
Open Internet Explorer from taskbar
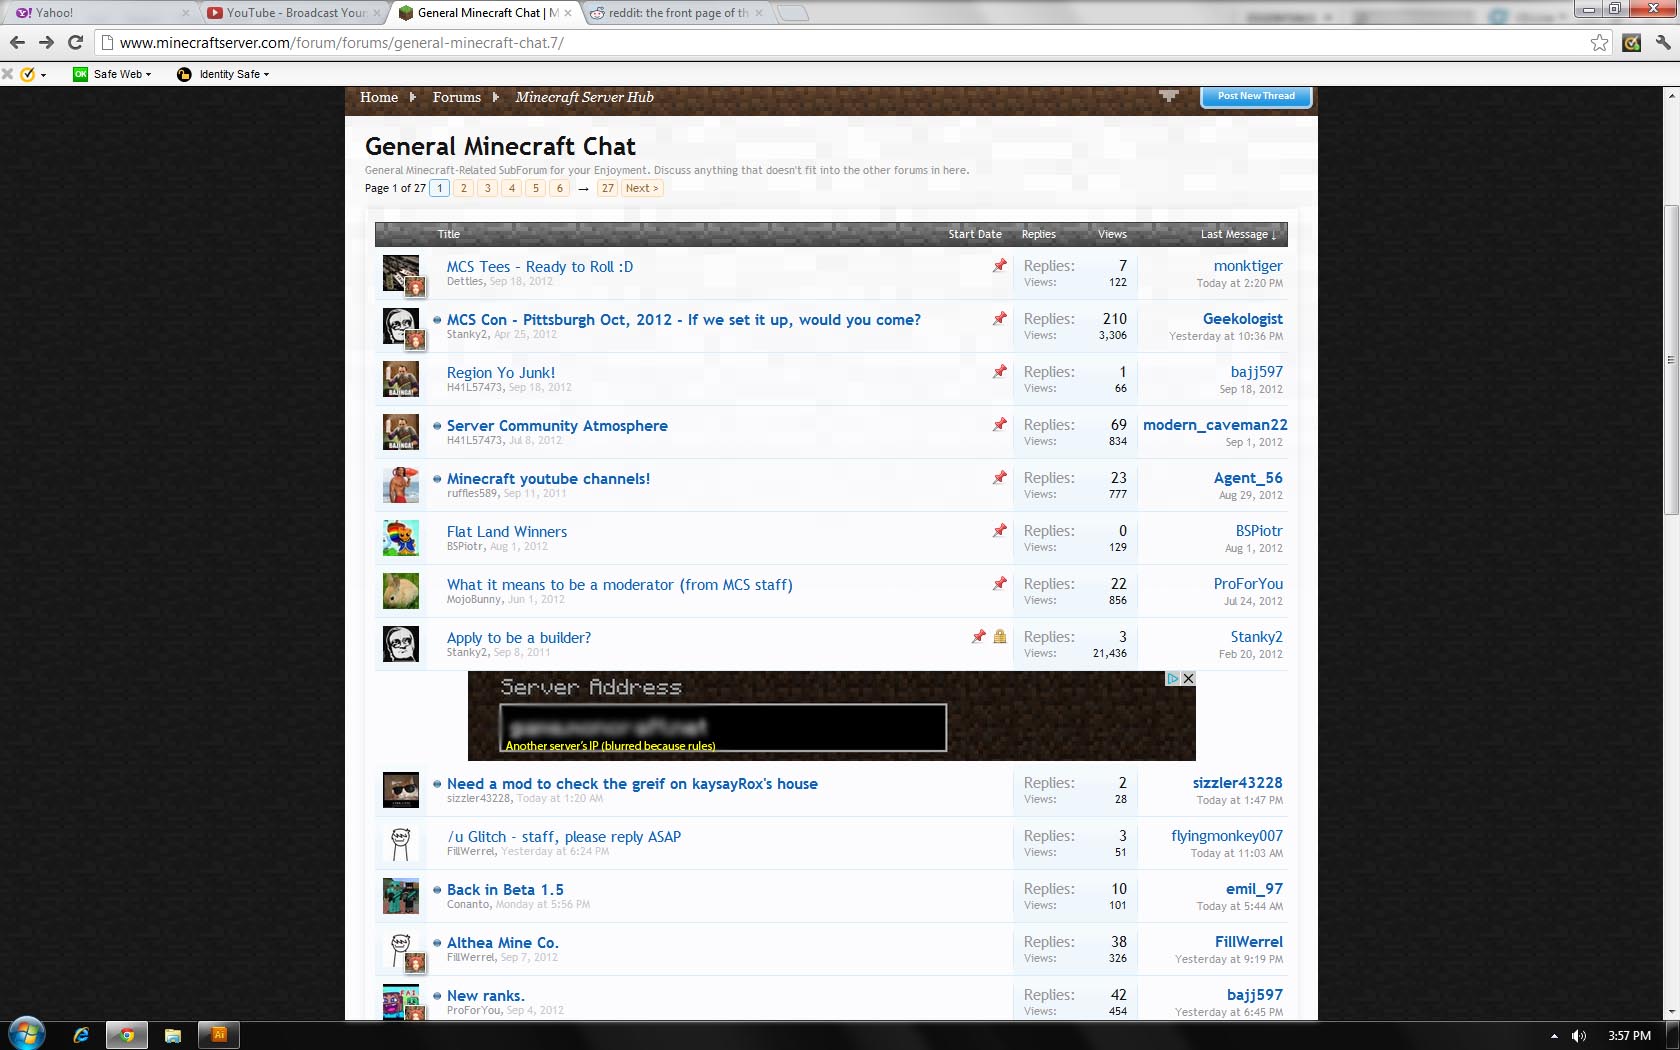pyautogui.click(x=81, y=1035)
